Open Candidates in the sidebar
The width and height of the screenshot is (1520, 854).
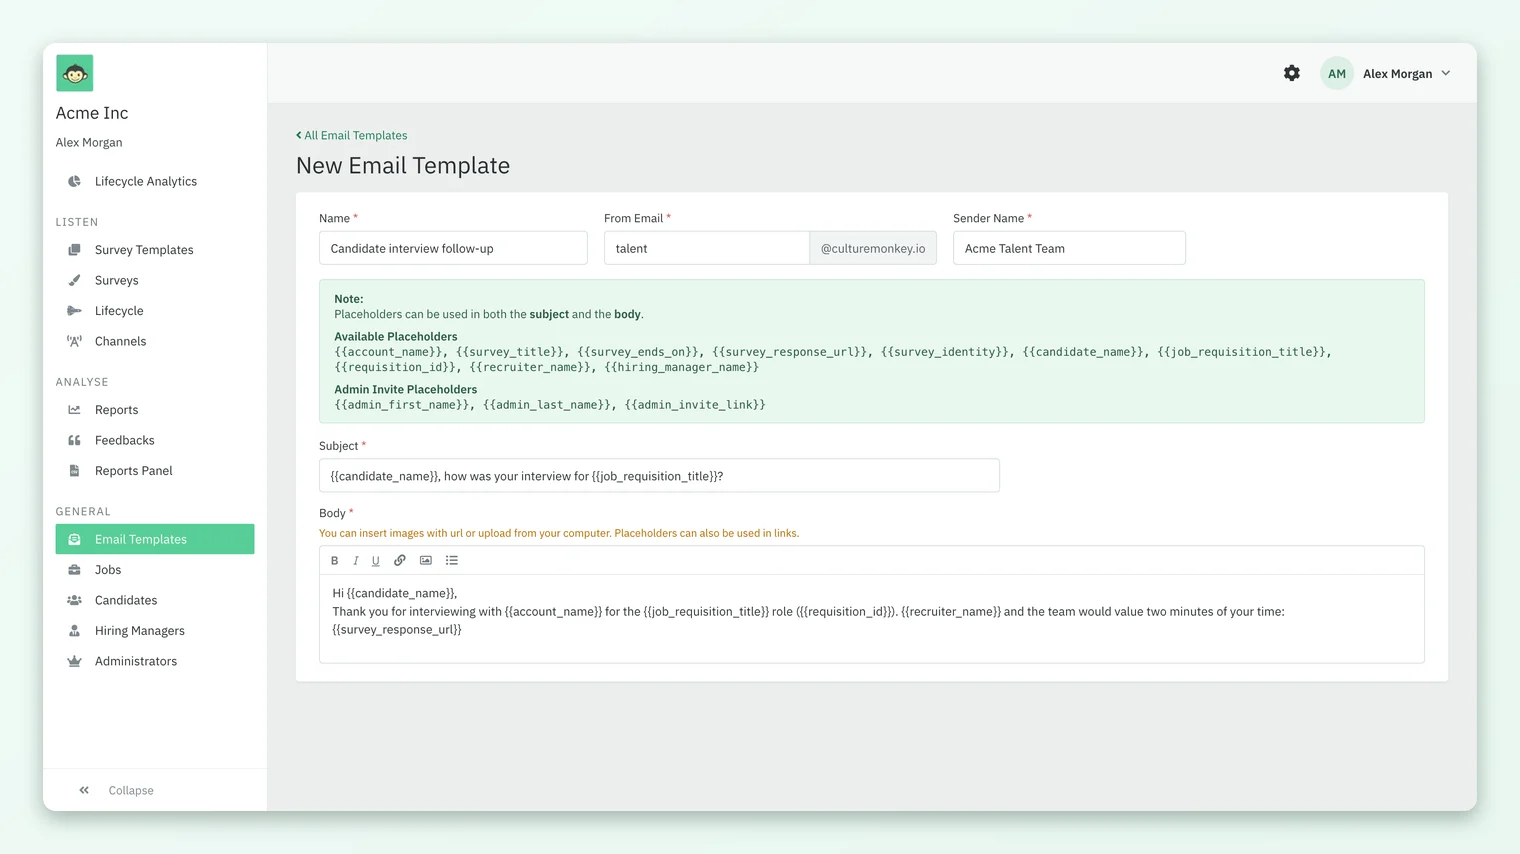[x=155, y=600]
